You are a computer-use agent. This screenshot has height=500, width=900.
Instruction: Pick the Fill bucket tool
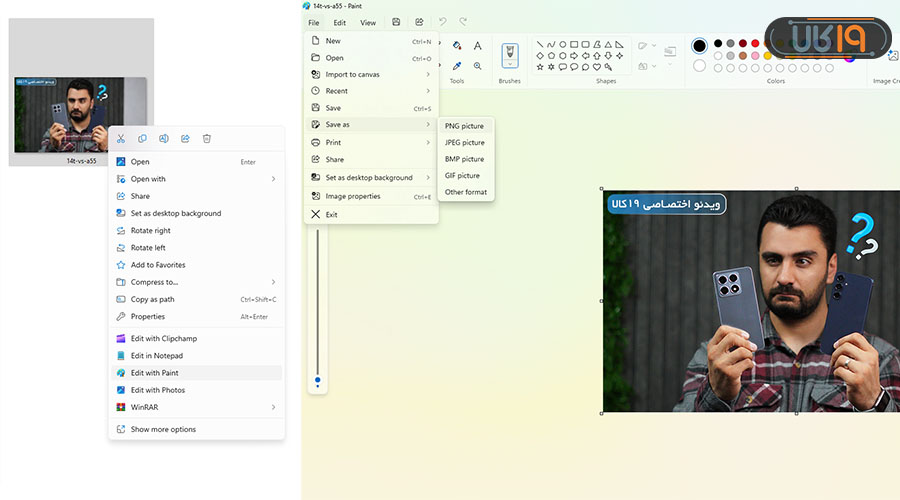457,45
